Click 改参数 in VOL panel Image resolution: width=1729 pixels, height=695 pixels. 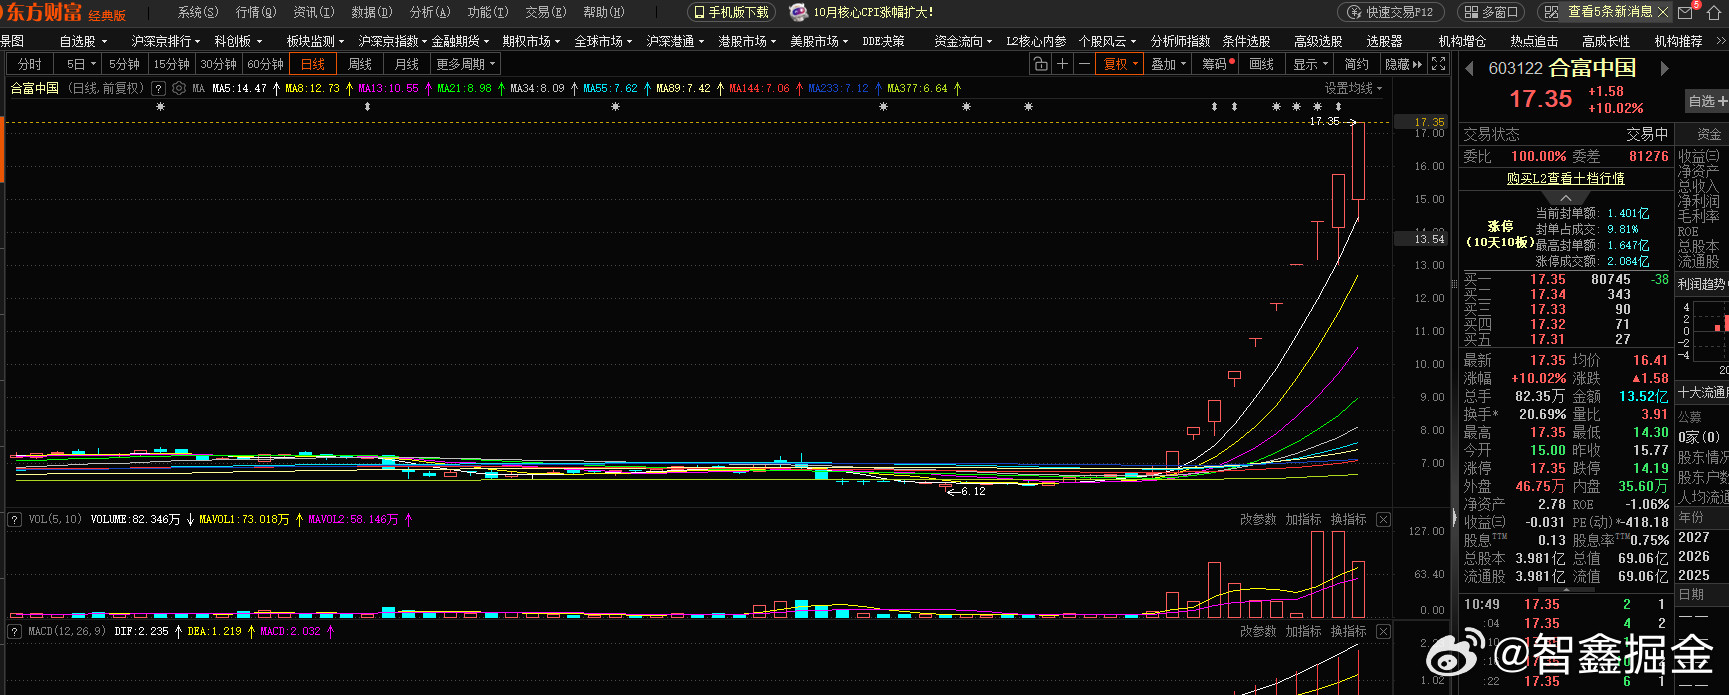point(1258,519)
